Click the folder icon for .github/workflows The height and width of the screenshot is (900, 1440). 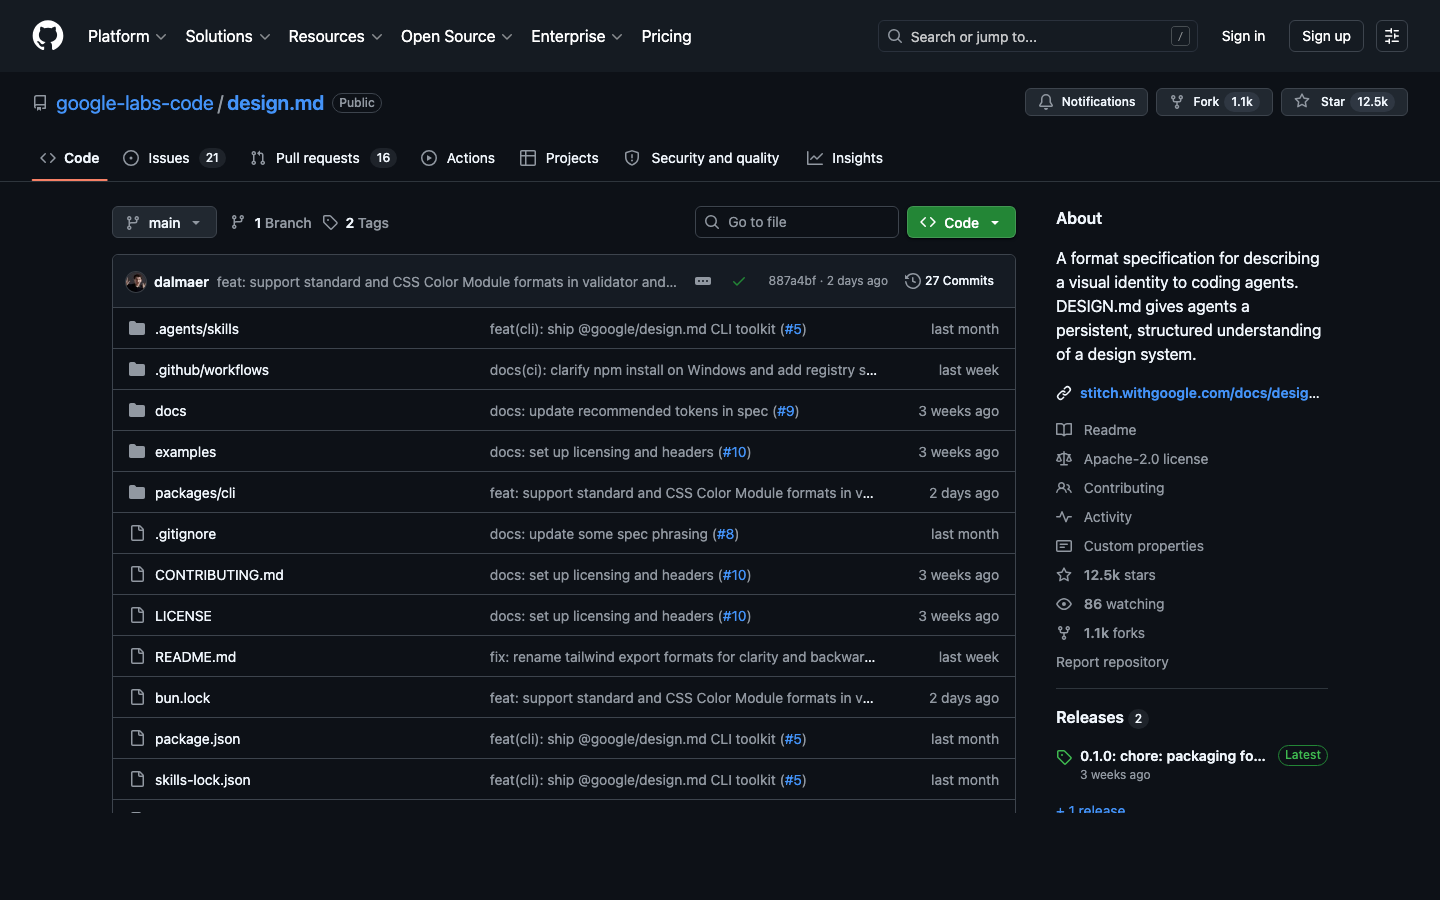coord(137,369)
